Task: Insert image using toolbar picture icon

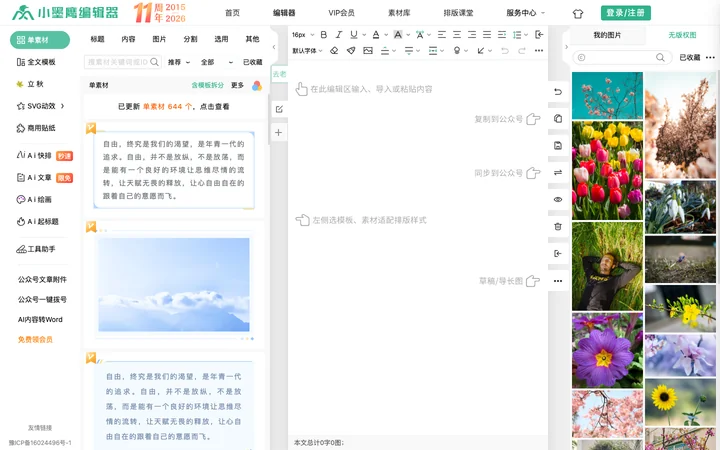Action: pyautogui.click(x=368, y=51)
